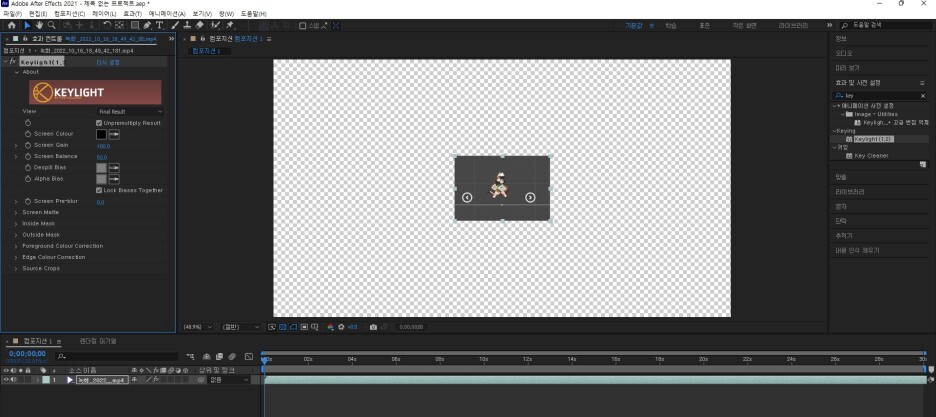Open the viewer resolution dropdown
The height and width of the screenshot is (417, 936).
tap(241, 327)
